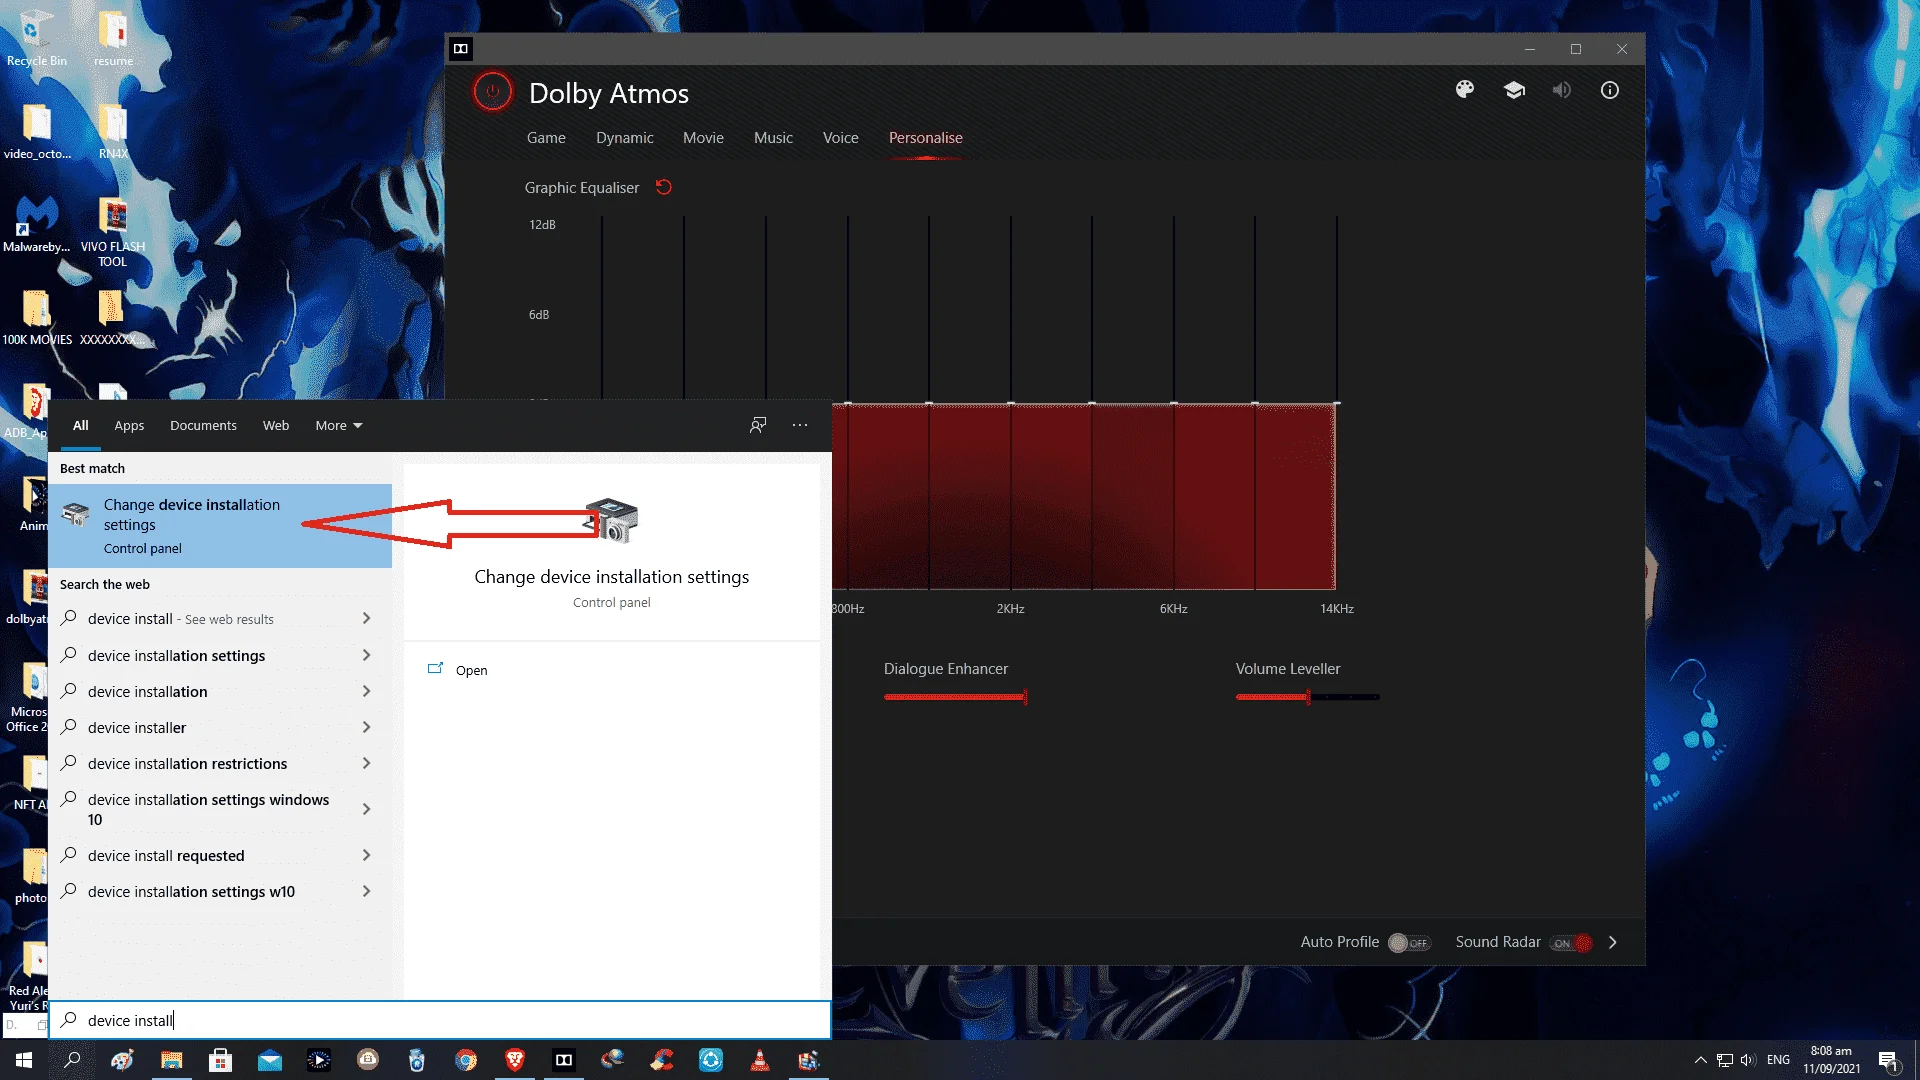
Task: Click the search feedback icon
Action: 758,425
